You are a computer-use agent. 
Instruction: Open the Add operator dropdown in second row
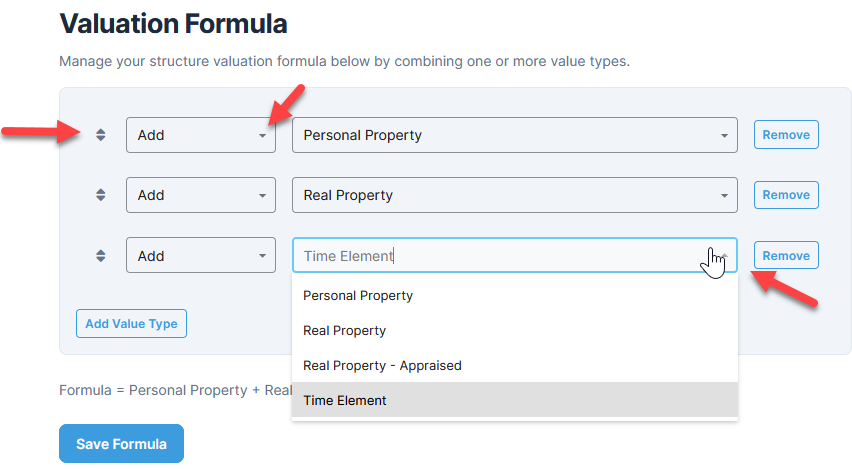pos(201,195)
